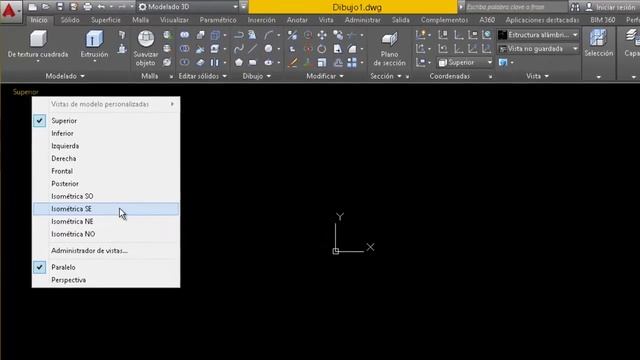Click the Undo arrow icon
The image size is (640, 360).
click(101, 7)
